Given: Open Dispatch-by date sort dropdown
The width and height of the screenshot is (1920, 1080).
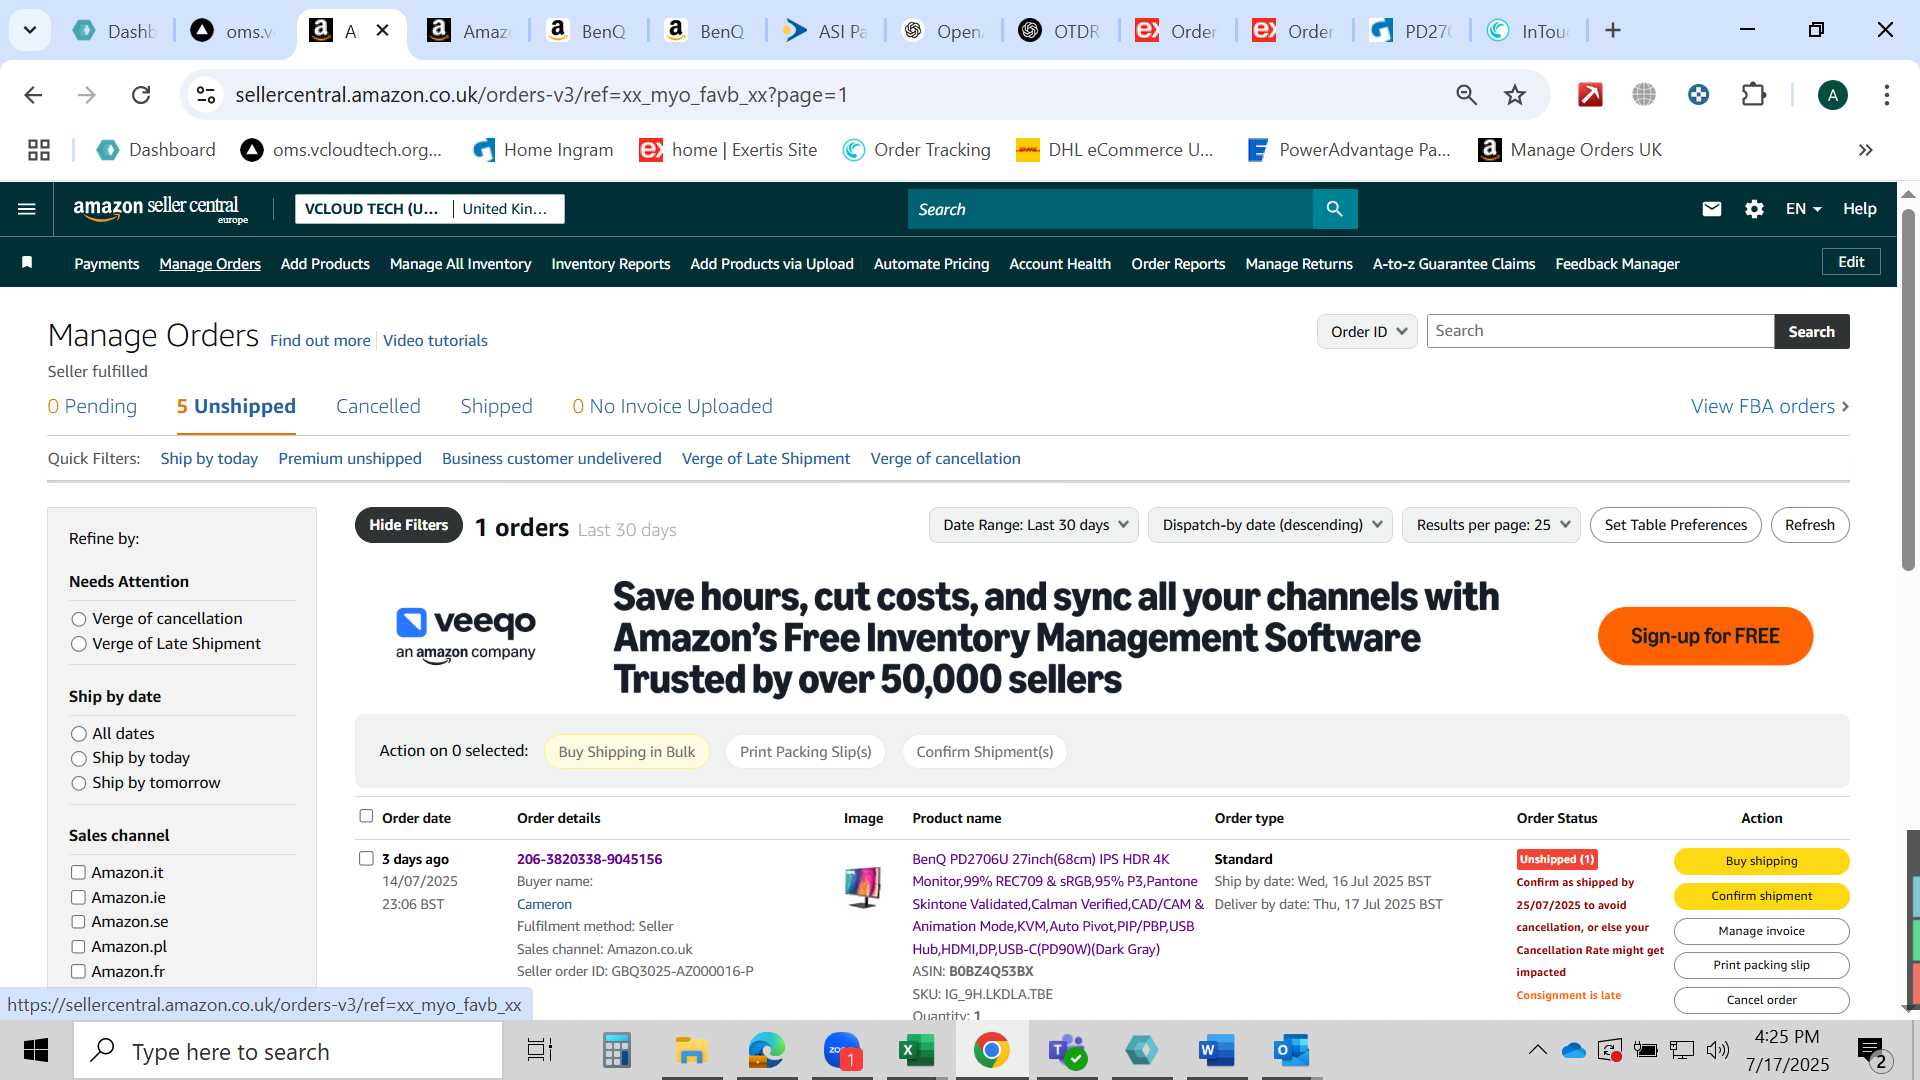Looking at the screenshot, I should [x=1270, y=525].
